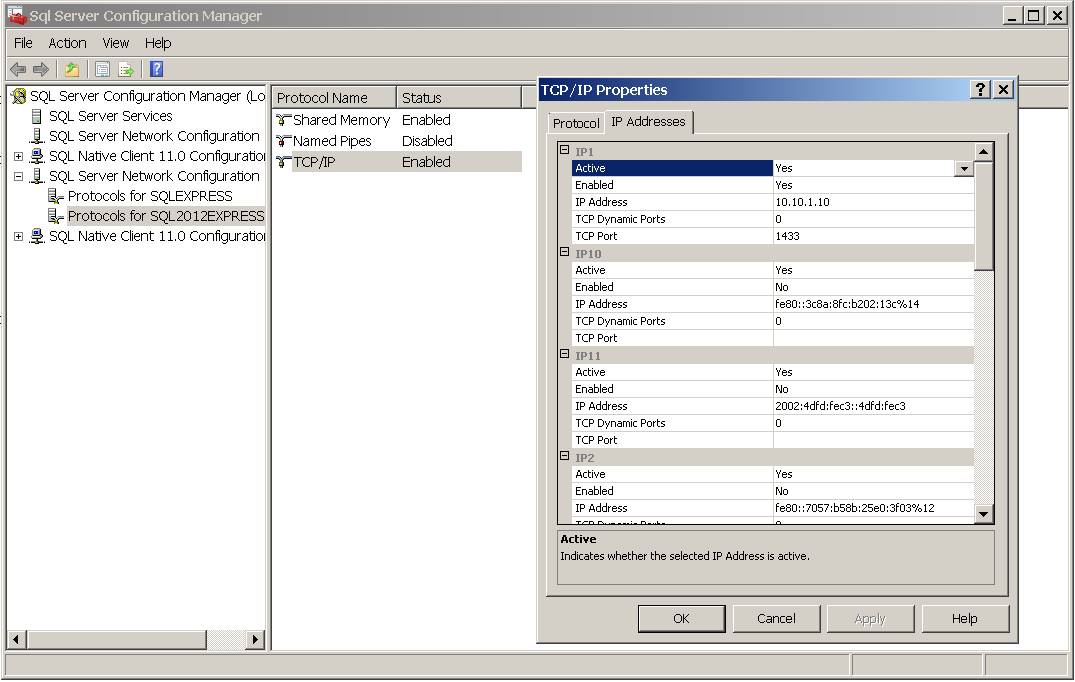Click the dialog's Help button
The height and width of the screenshot is (682, 1075).
pos(965,618)
